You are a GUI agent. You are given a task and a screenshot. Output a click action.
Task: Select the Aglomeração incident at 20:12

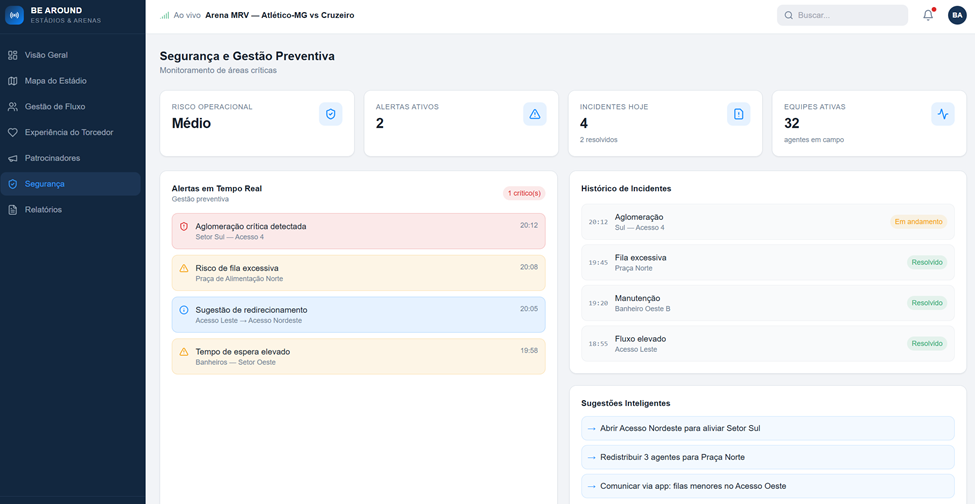pyautogui.click(x=768, y=222)
